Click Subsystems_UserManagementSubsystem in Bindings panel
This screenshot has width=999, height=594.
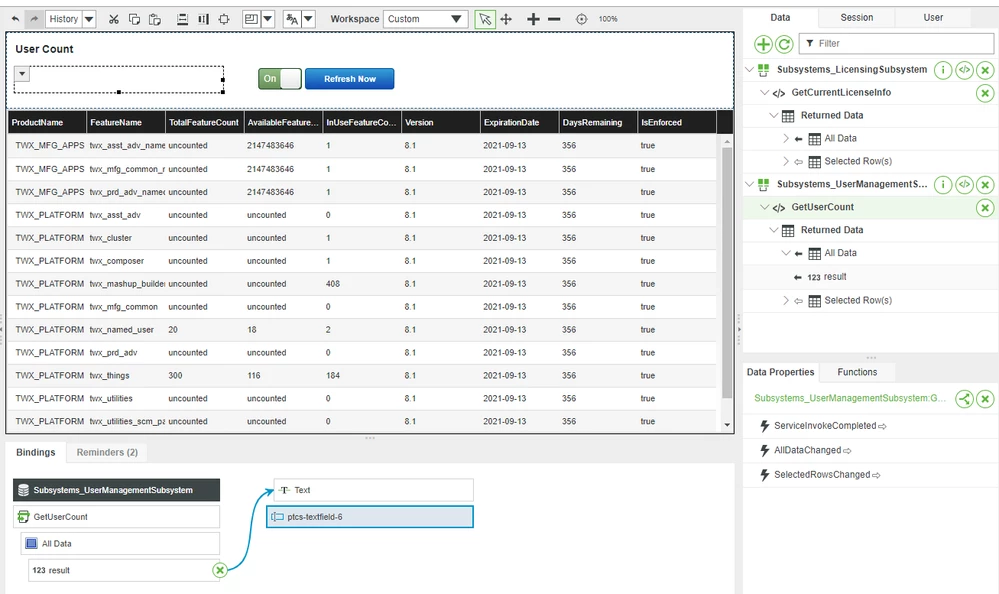117,490
